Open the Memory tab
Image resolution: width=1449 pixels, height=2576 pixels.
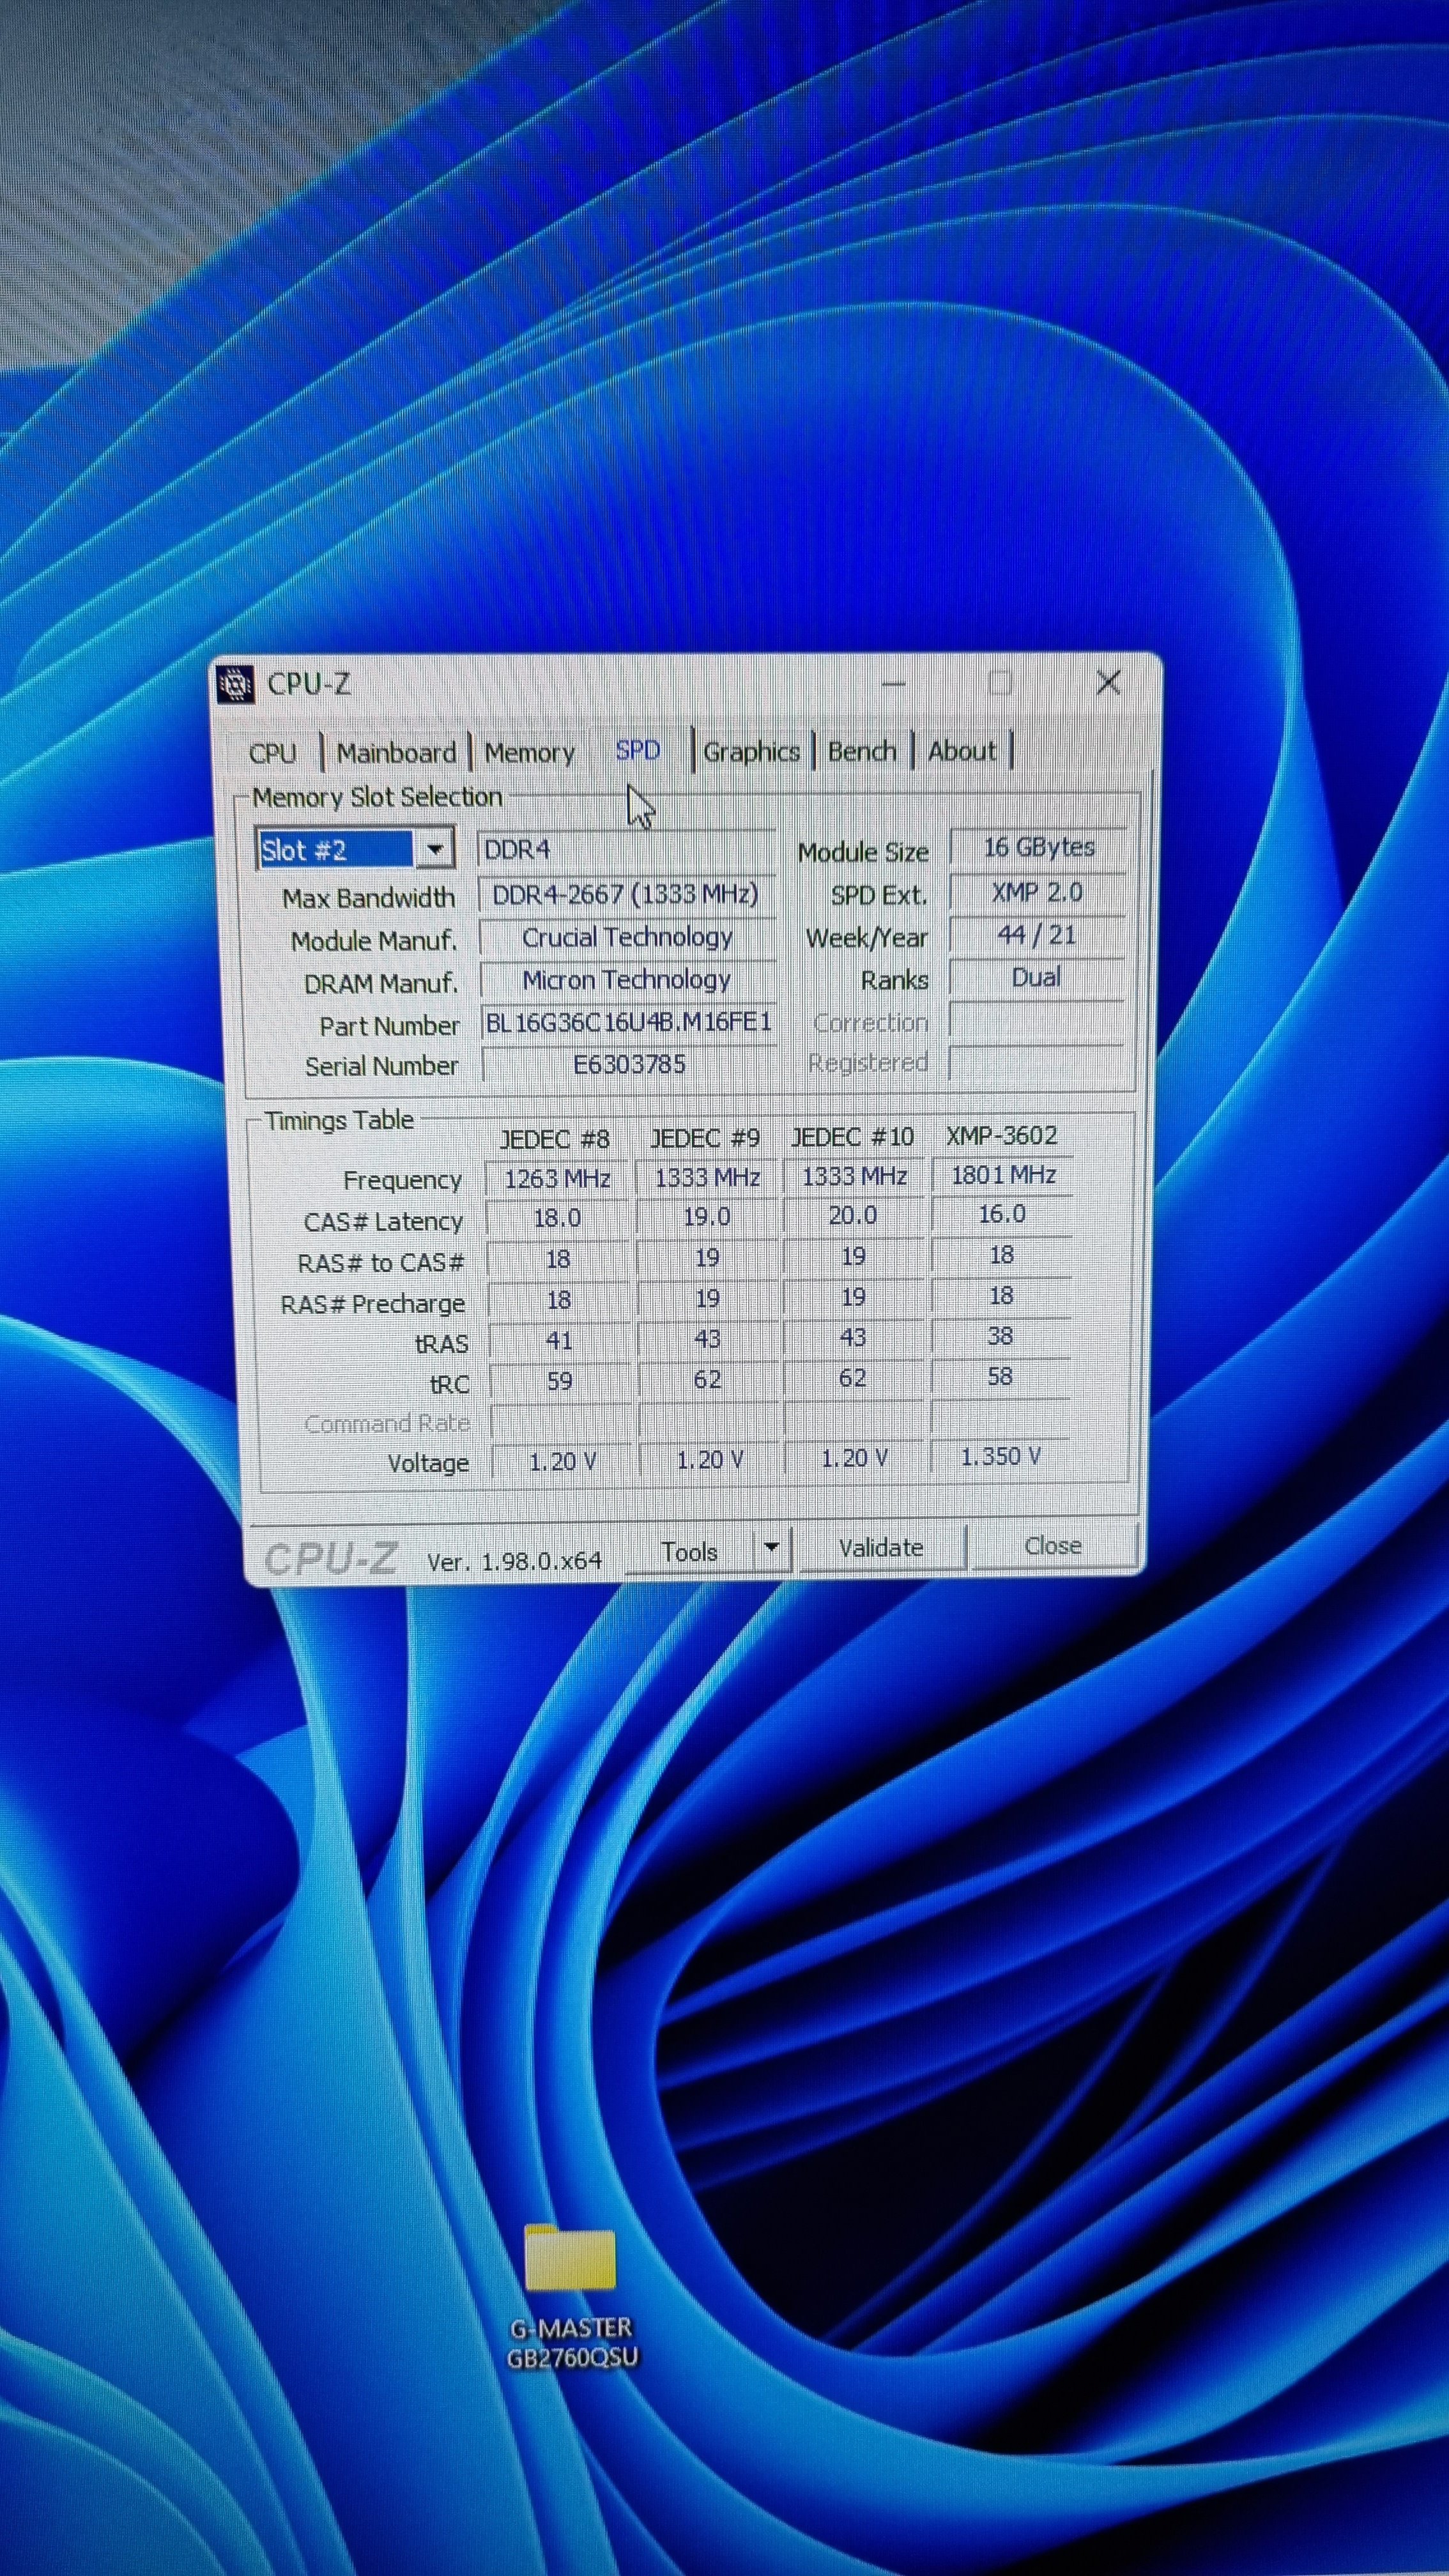529,753
